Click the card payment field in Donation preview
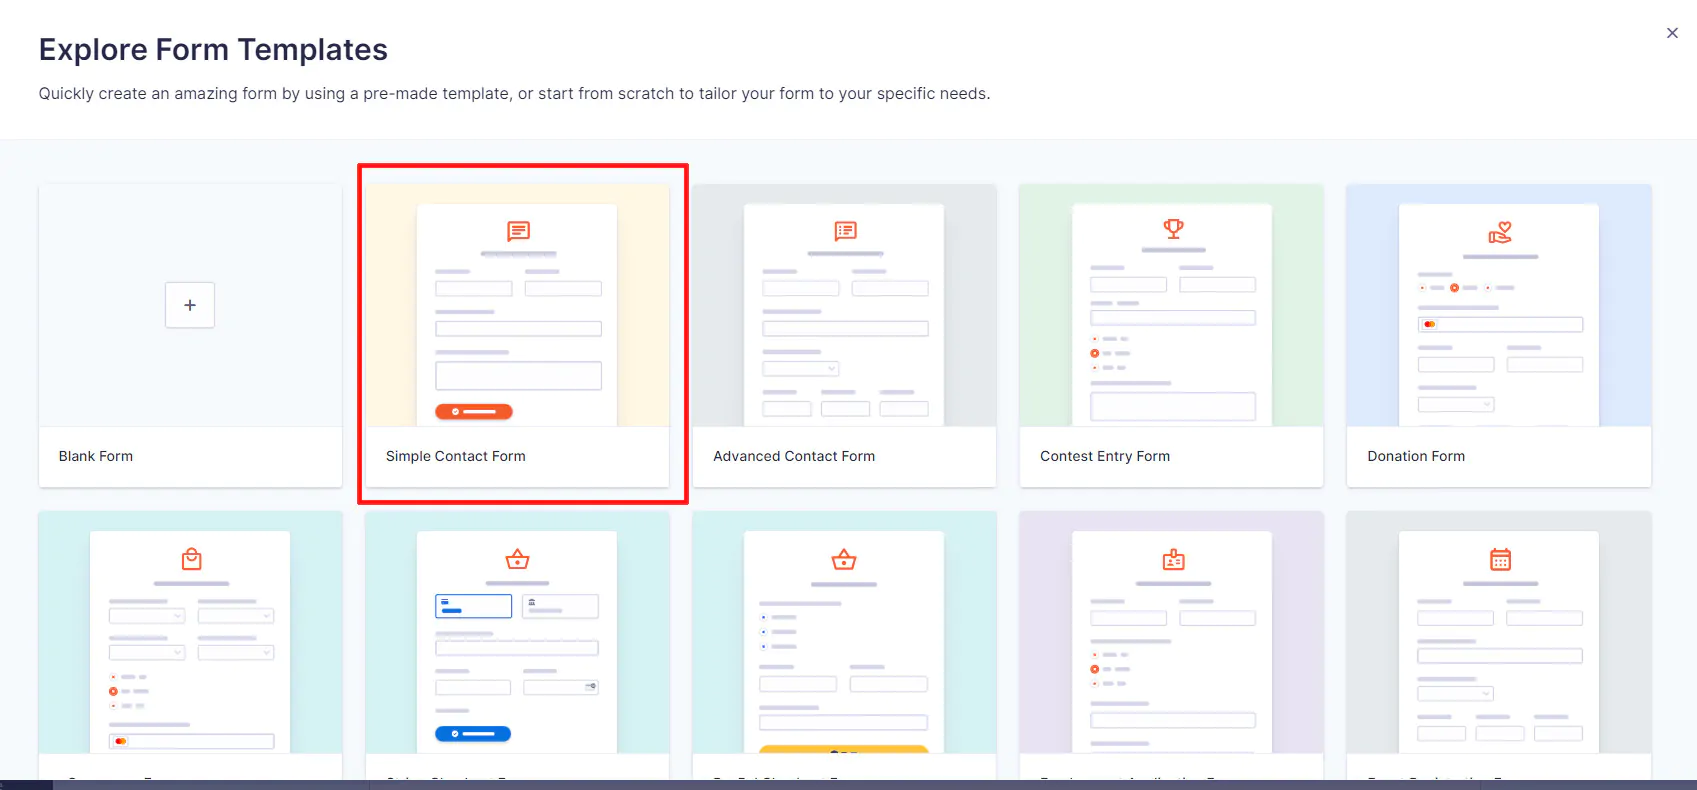Viewport: 1697px width, 790px height. [x=1500, y=324]
